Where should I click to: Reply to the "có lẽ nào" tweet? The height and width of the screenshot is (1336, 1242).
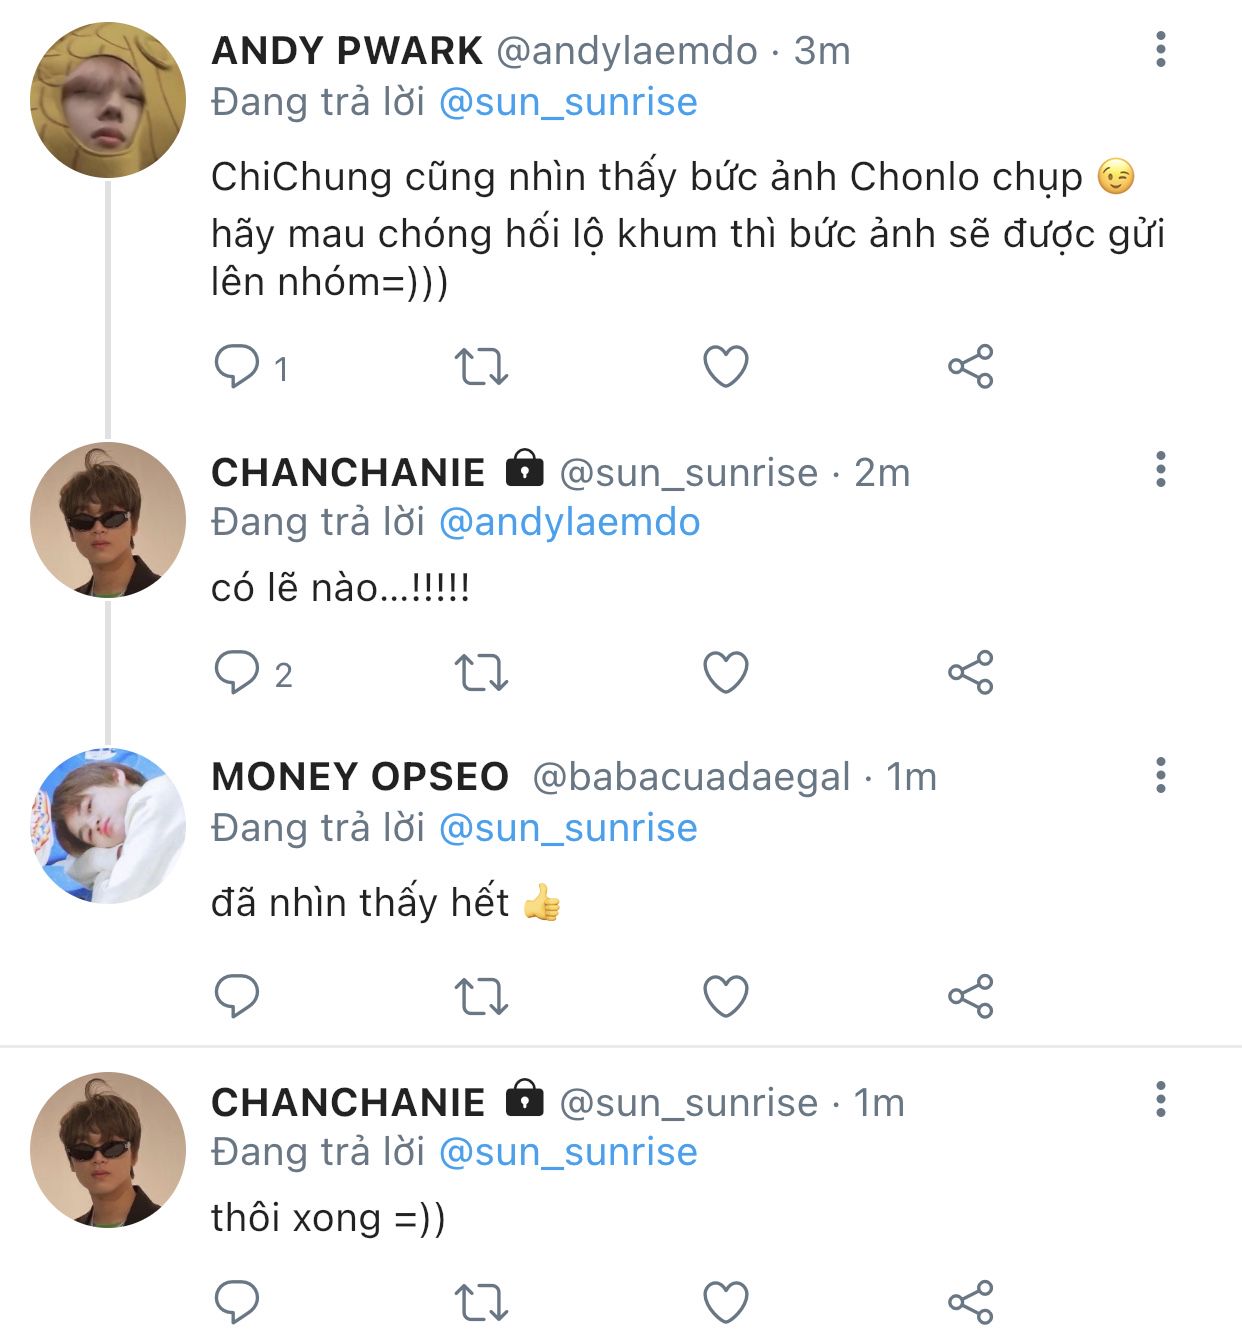click(237, 672)
